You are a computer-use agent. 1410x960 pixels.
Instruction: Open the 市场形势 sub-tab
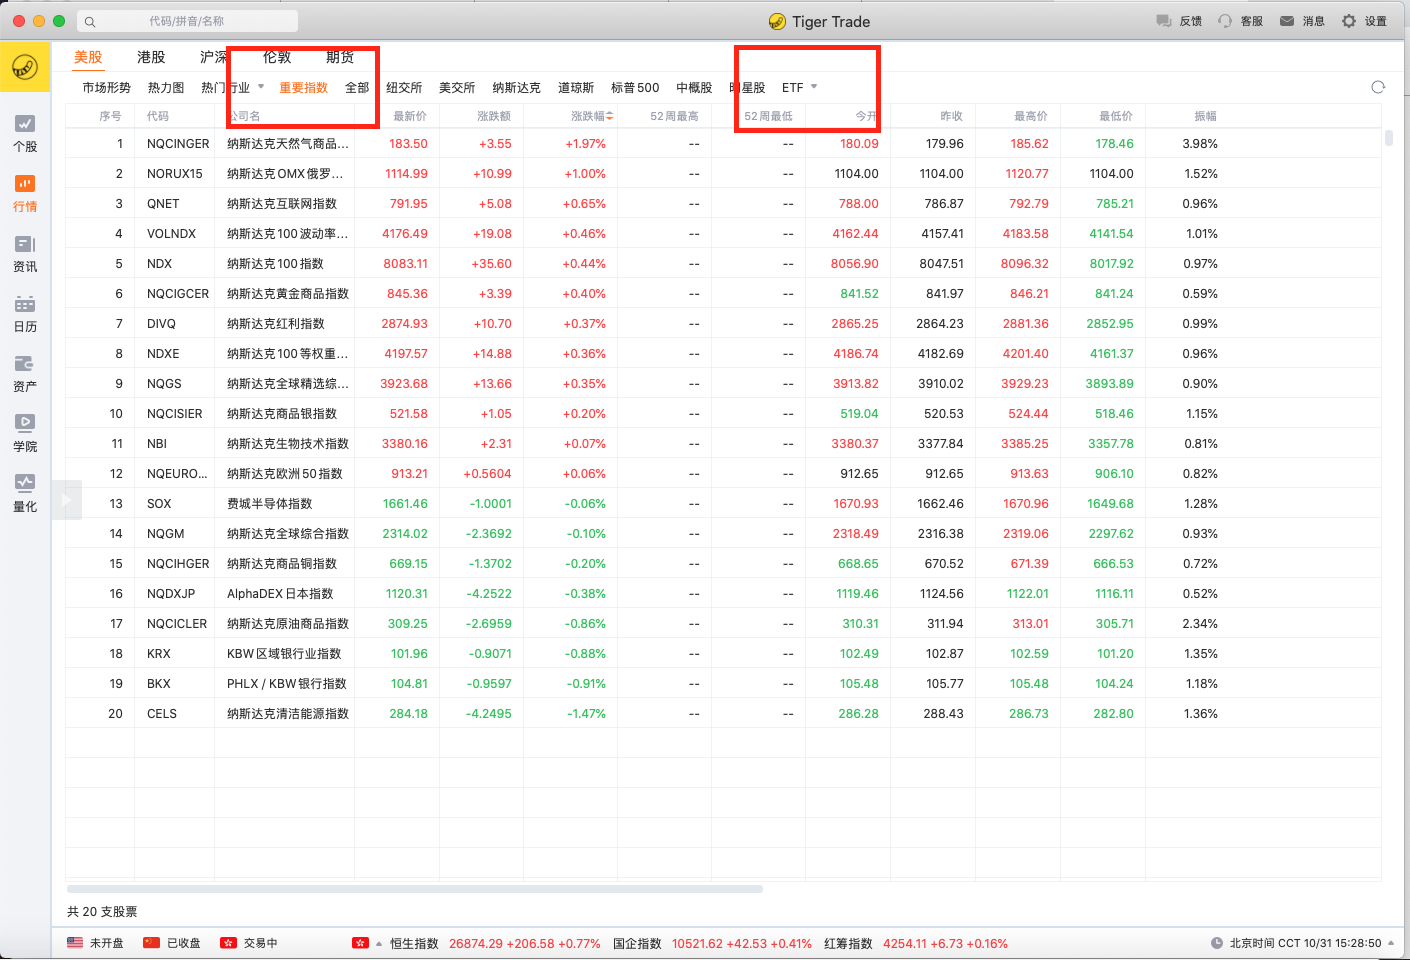(107, 88)
